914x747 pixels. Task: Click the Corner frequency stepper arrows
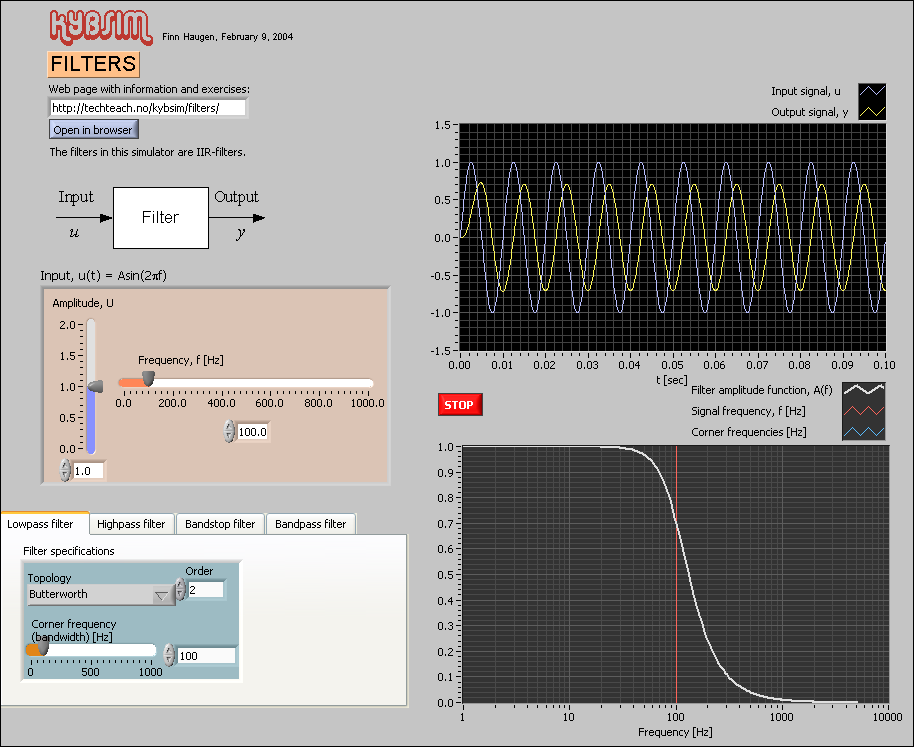[x=170, y=655]
